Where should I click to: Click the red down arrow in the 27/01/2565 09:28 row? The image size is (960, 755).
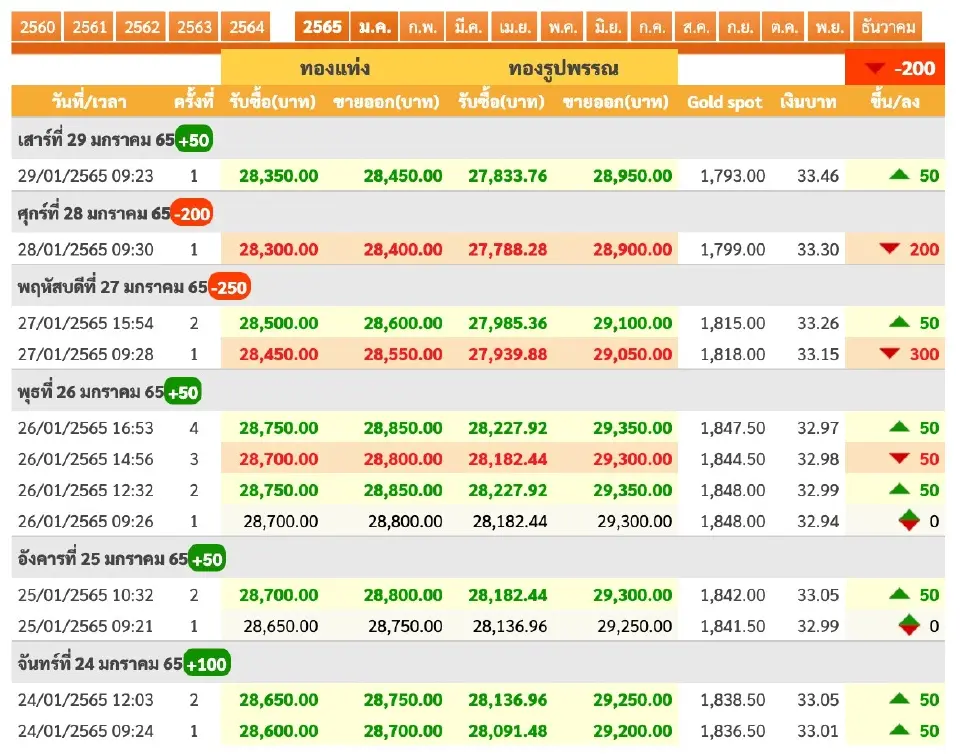click(889, 353)
